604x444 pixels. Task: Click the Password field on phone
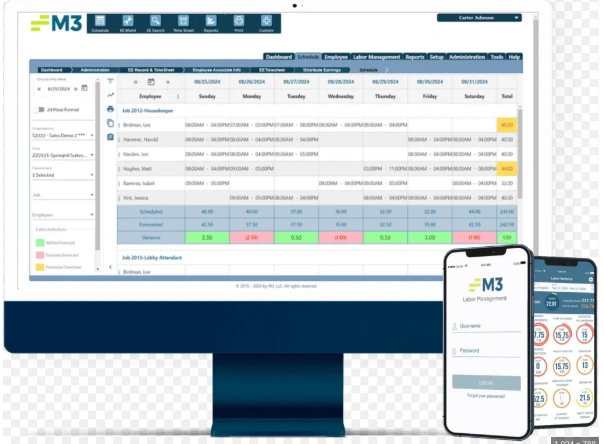(487, 351)
